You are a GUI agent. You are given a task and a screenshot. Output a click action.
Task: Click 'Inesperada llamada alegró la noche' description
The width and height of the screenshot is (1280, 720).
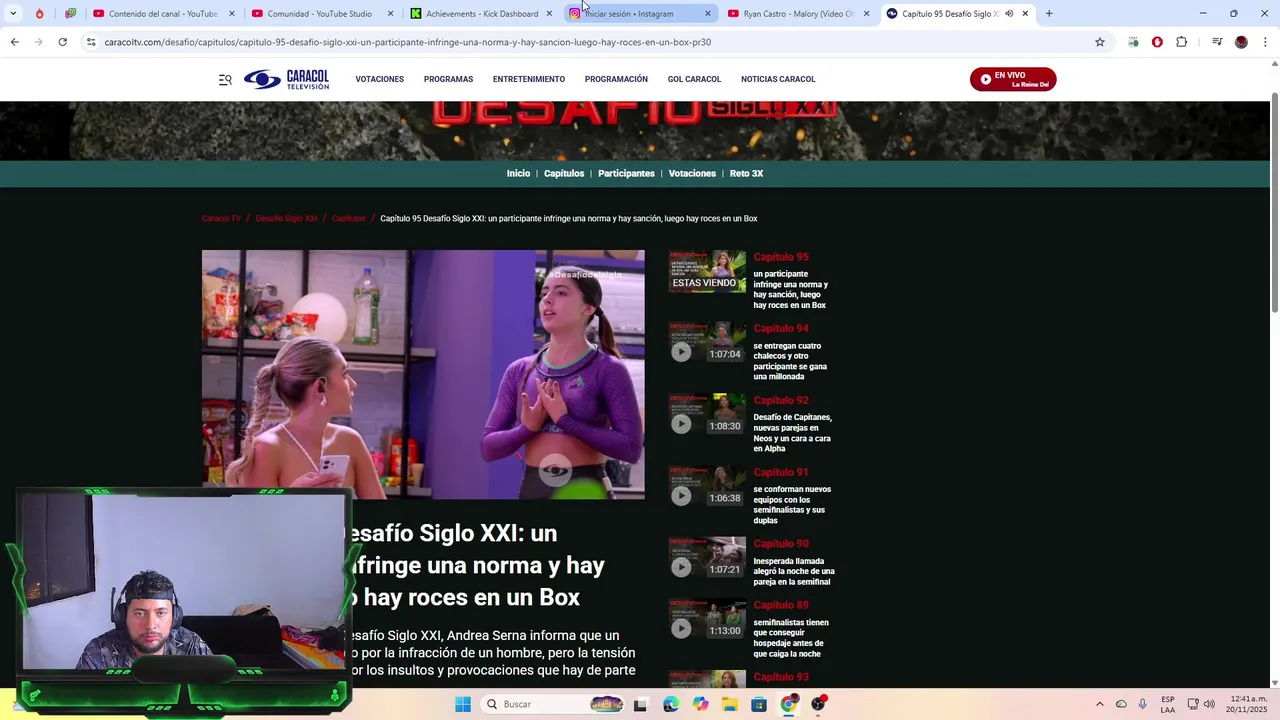(x=794, y=571)
